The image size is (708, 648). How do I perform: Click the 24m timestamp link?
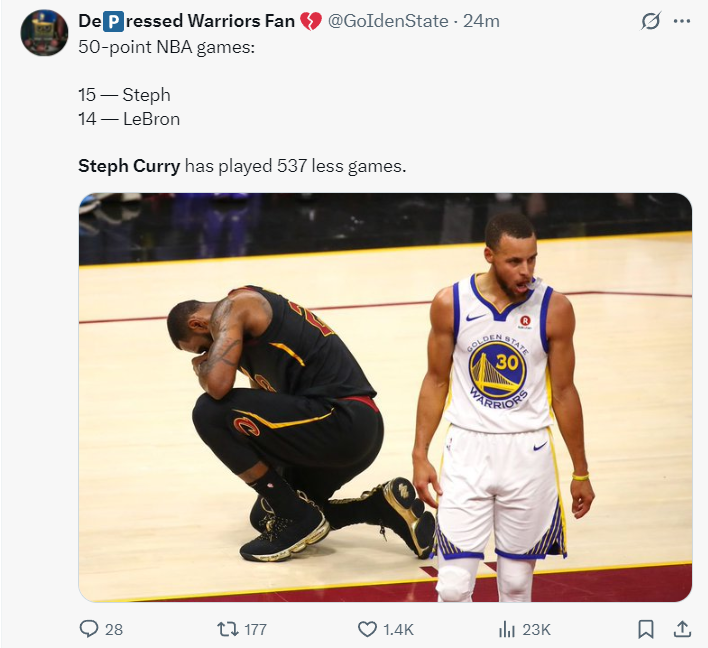pos(481,21)
